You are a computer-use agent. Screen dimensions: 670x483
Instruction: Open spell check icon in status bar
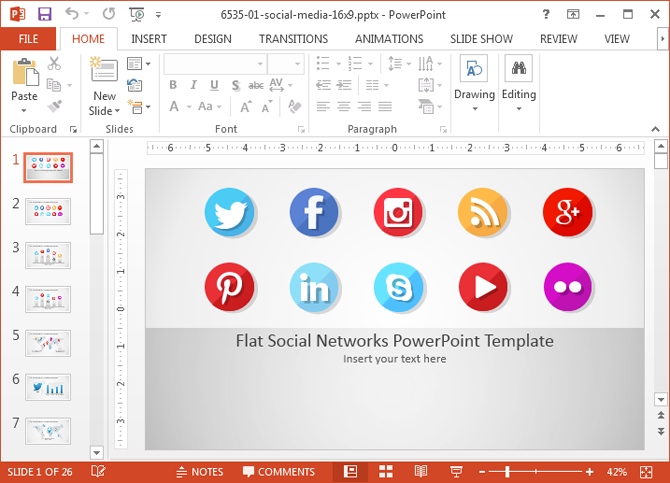98,471
